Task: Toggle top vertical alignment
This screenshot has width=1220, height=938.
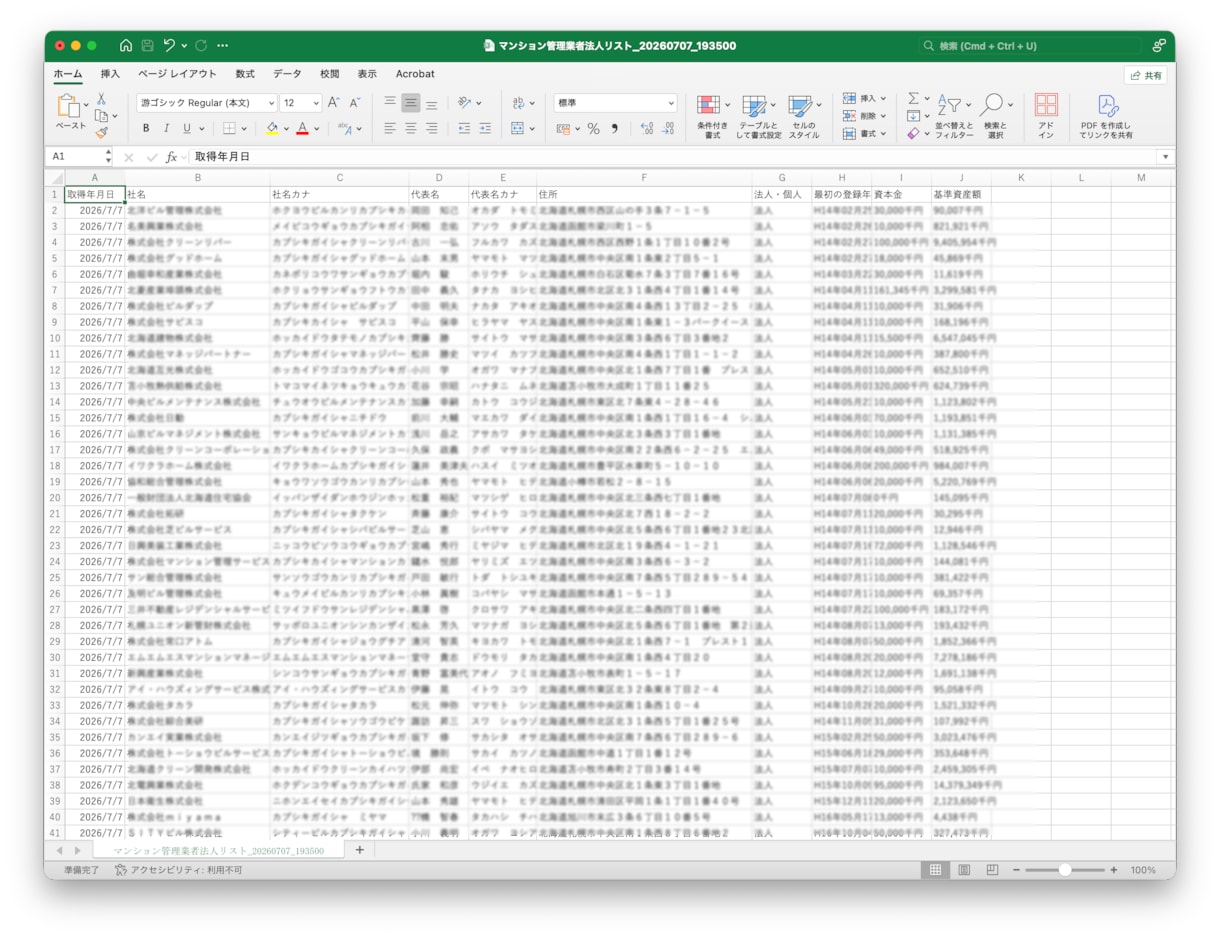Action: [390, 103]
